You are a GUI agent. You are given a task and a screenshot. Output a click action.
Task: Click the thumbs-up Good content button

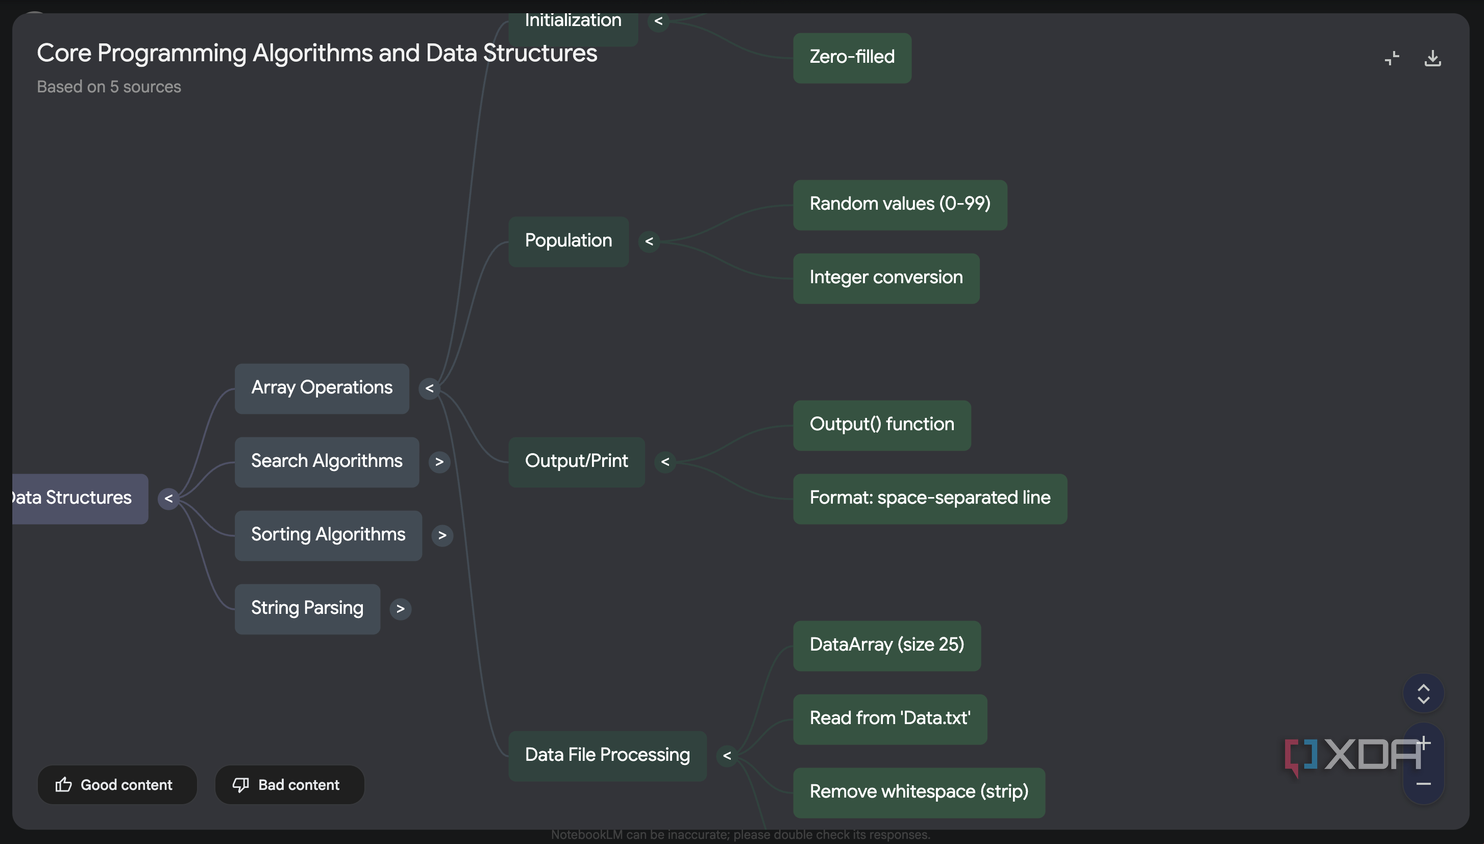click(x=117, y=785)
